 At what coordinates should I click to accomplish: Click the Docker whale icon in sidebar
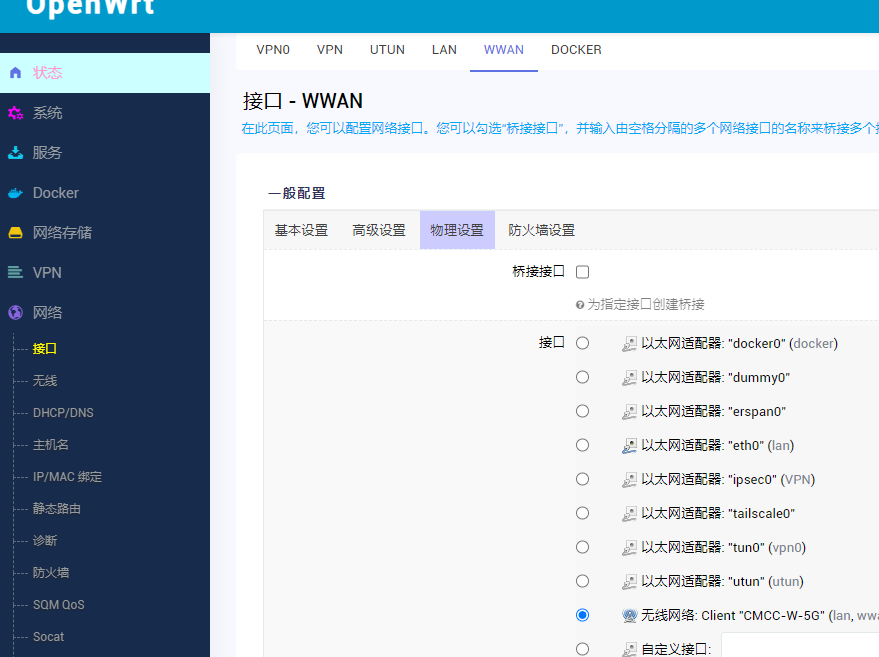click(16, 193)
